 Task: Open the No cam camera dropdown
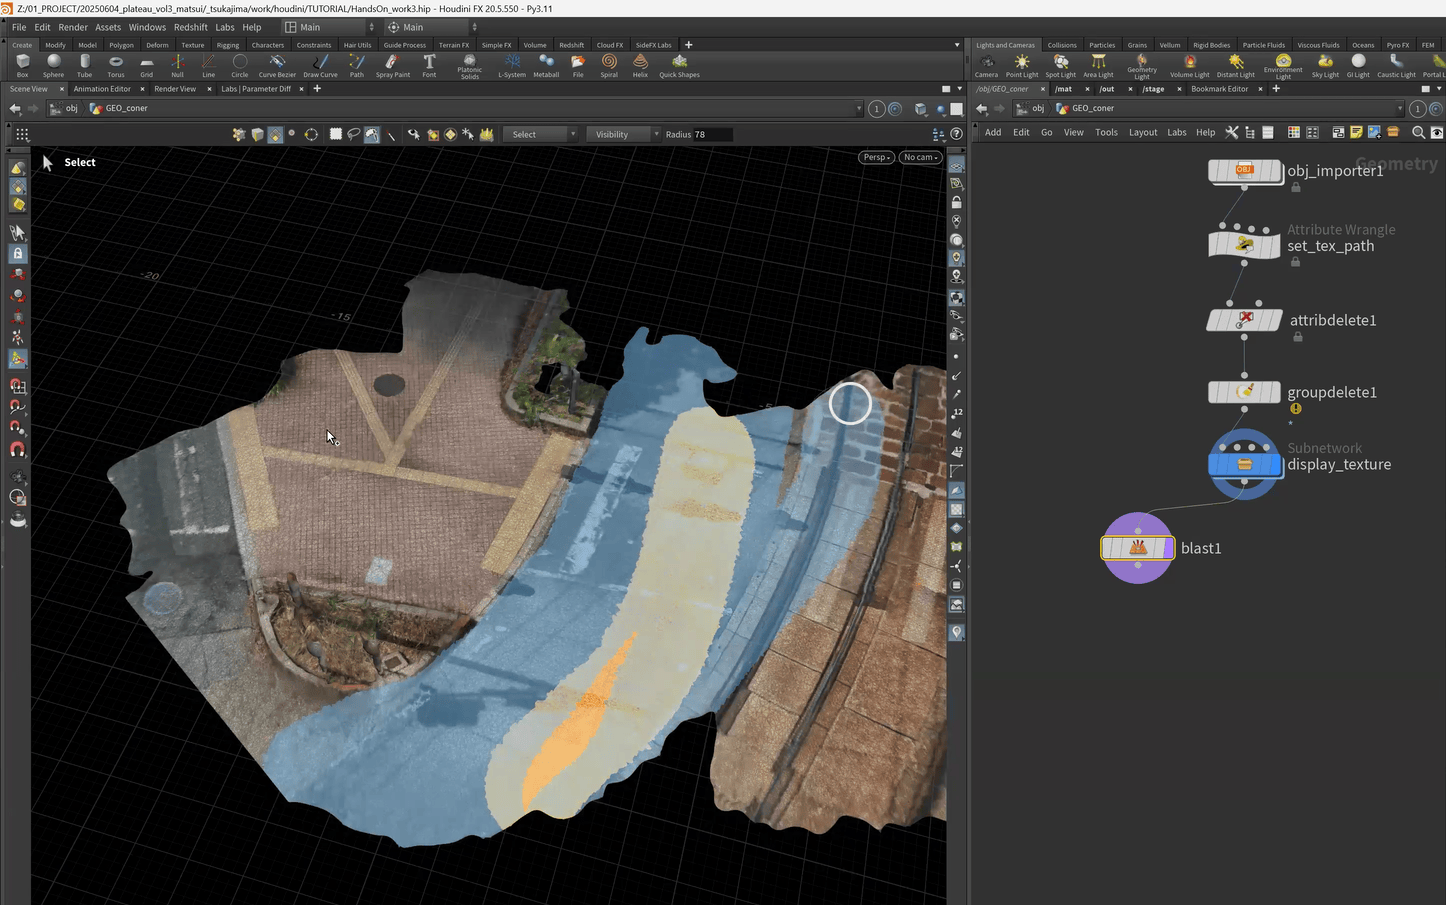pyautogui.click(x=919, y=157)
